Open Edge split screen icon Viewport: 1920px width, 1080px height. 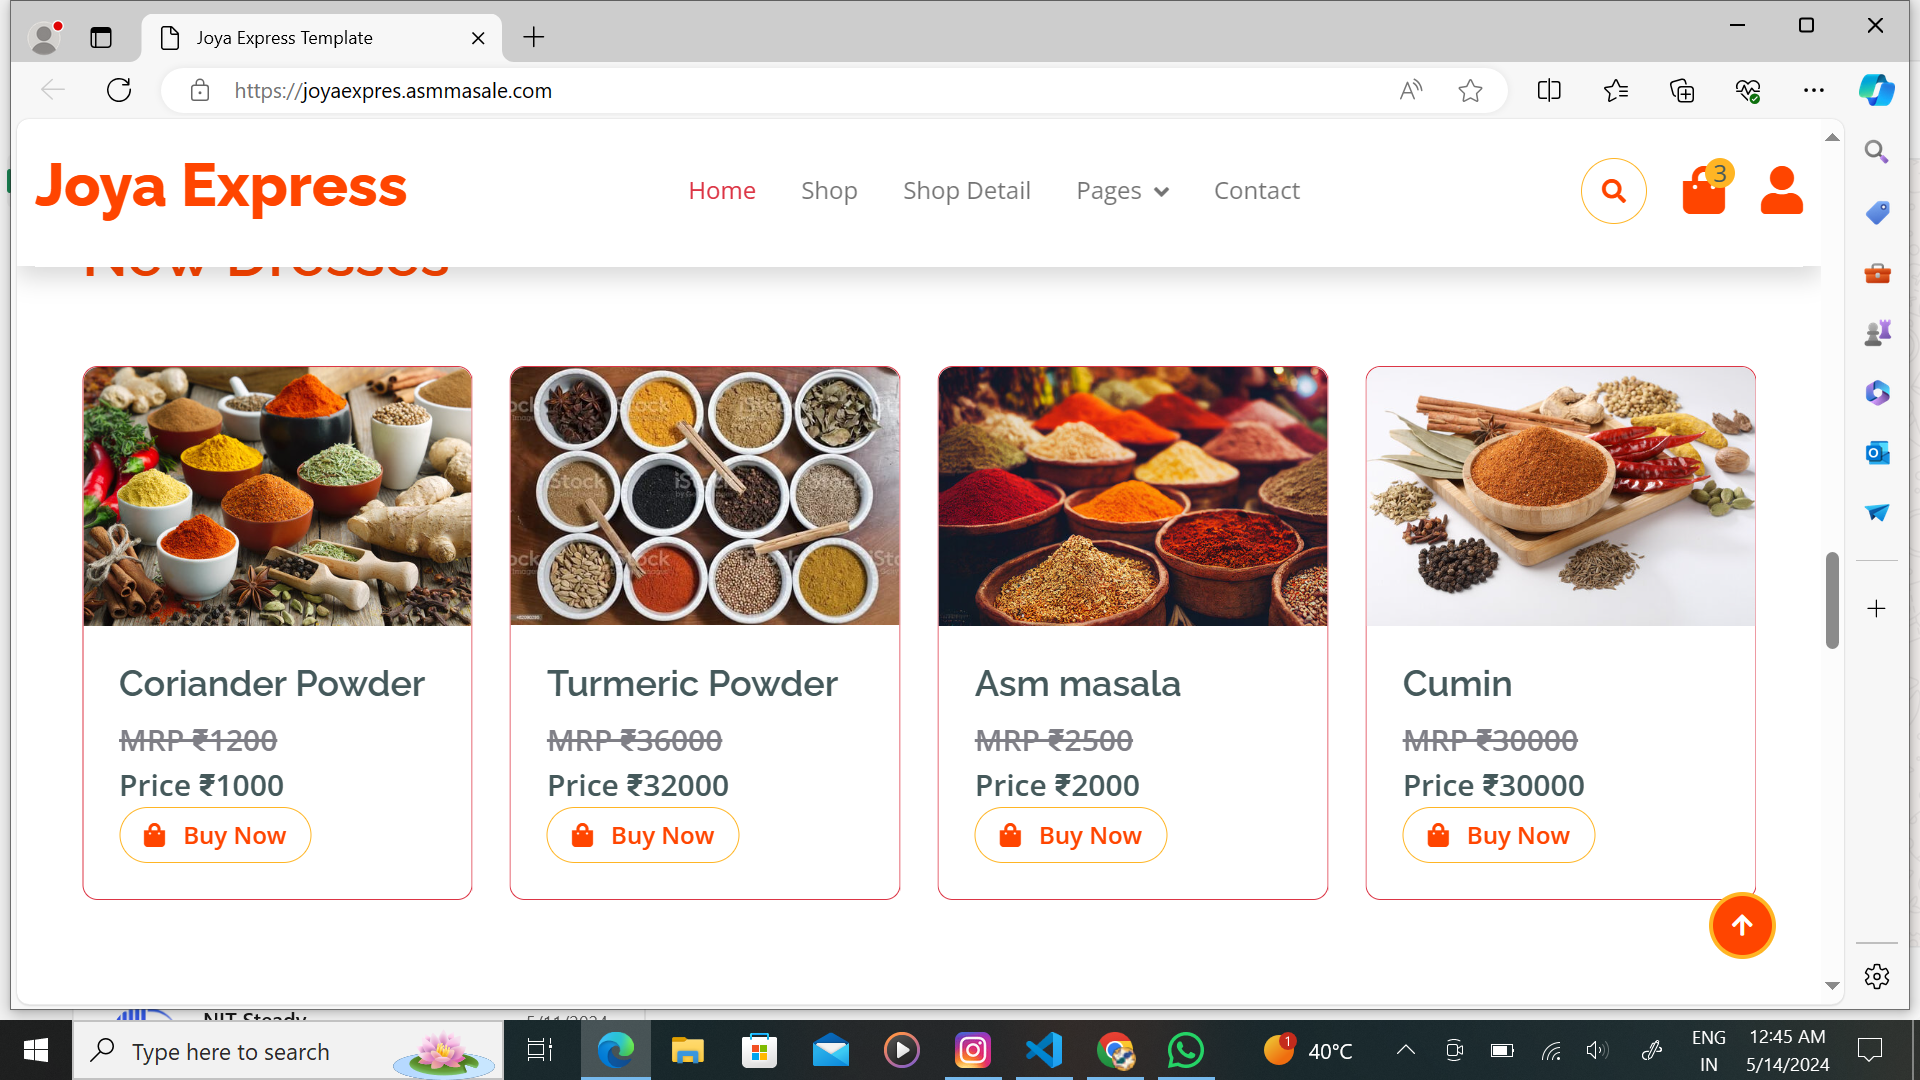click(x=1549, y=91)
